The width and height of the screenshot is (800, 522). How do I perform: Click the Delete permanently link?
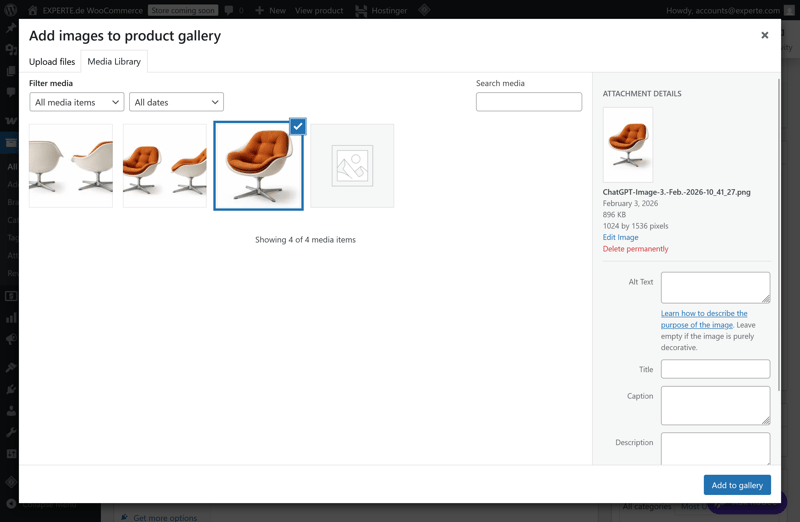click(x=635, y=249)
